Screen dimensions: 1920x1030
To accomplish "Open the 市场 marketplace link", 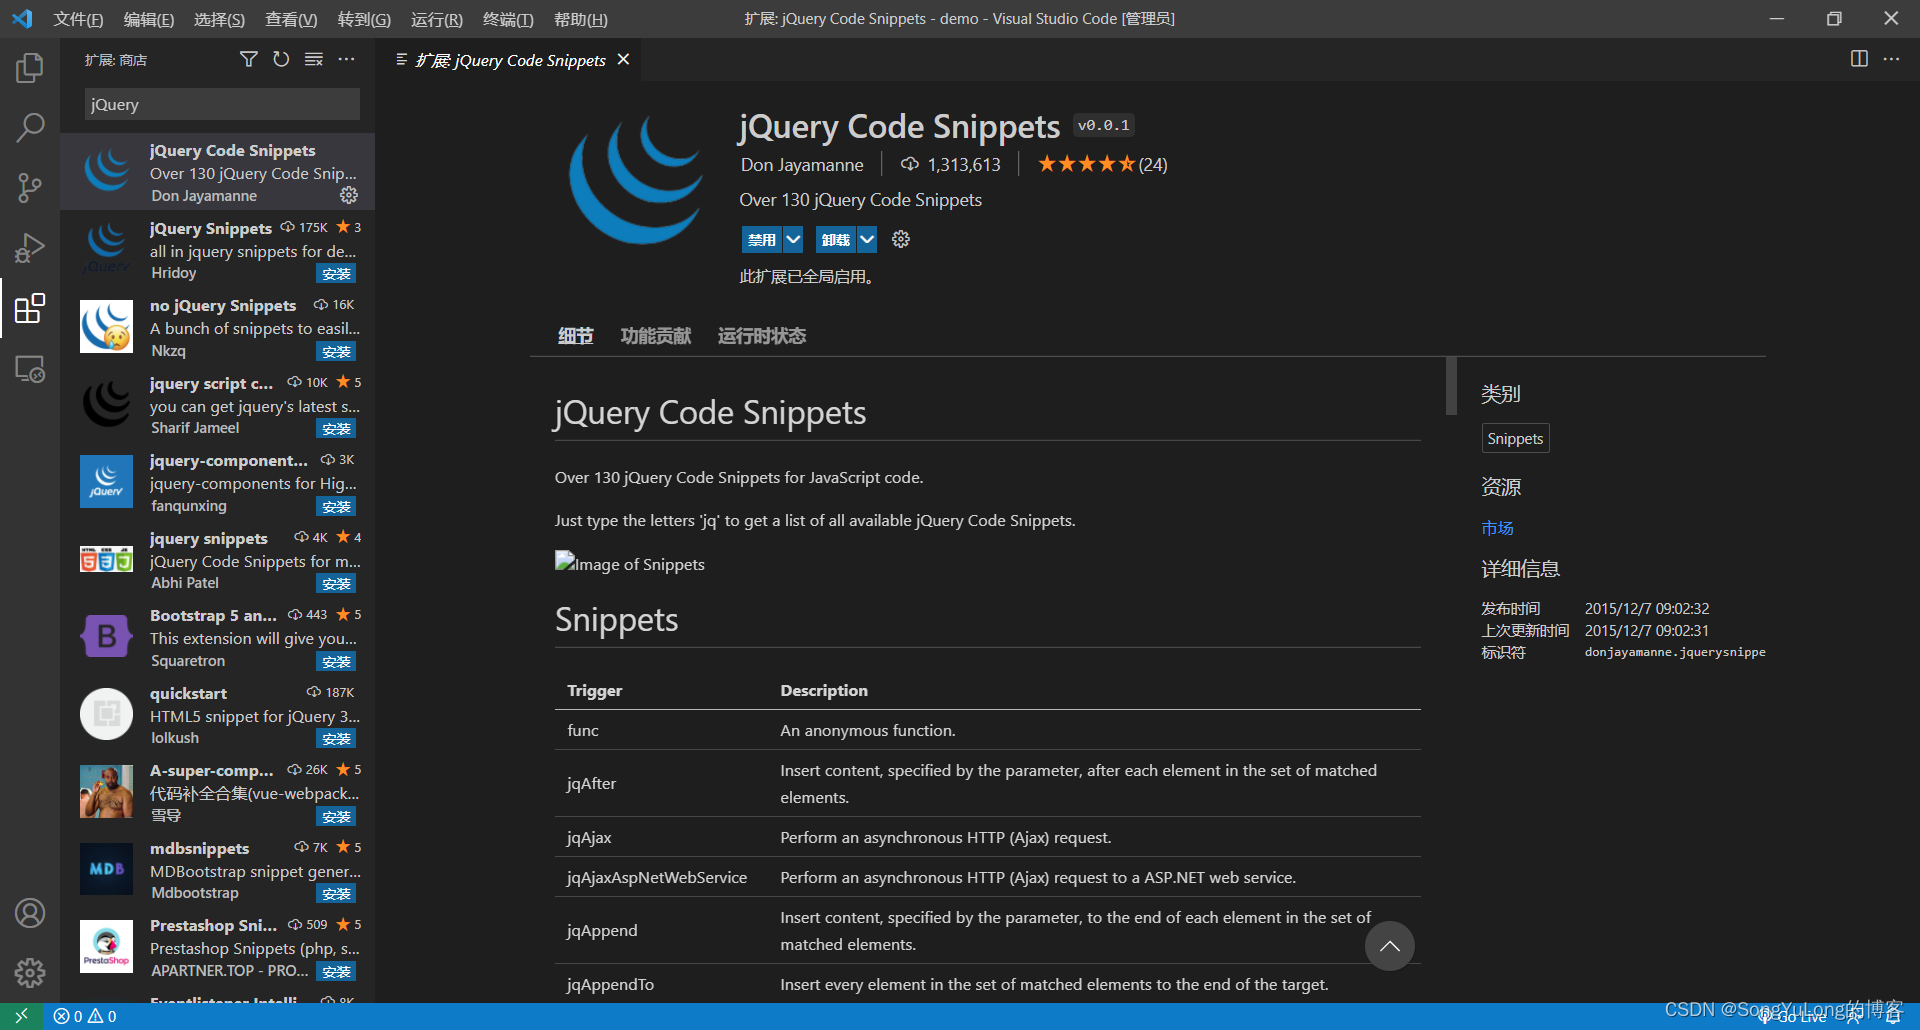I will pyautogui.click(x=1497, y=528).
